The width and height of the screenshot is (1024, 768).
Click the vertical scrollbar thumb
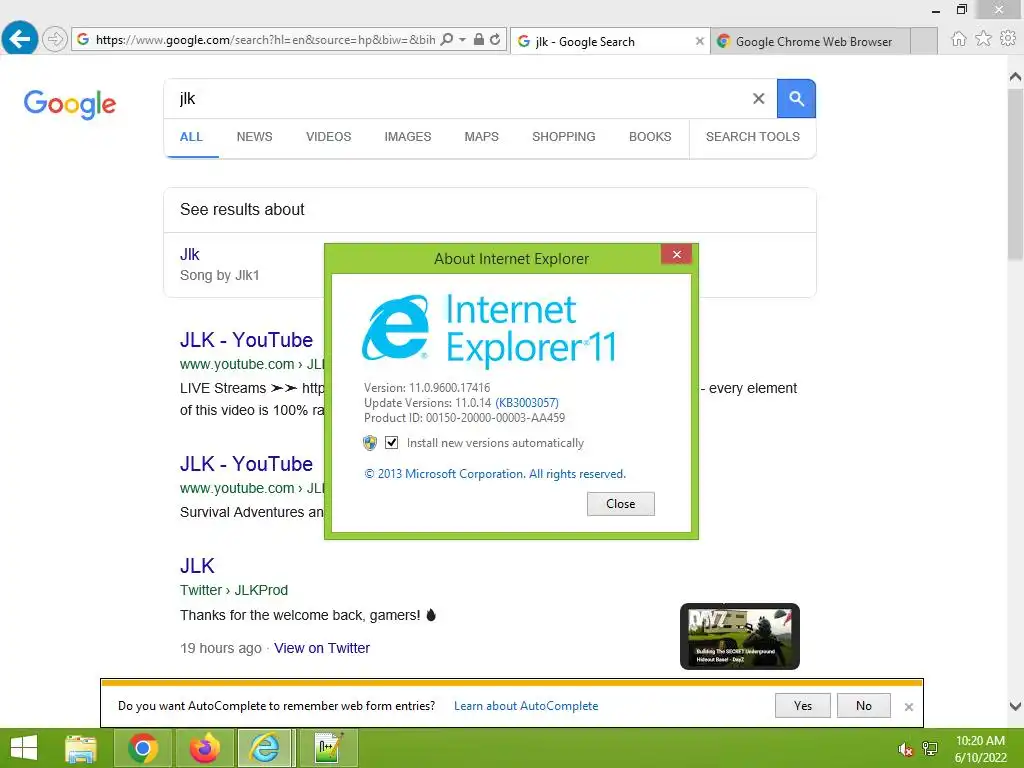[1015, 174]
